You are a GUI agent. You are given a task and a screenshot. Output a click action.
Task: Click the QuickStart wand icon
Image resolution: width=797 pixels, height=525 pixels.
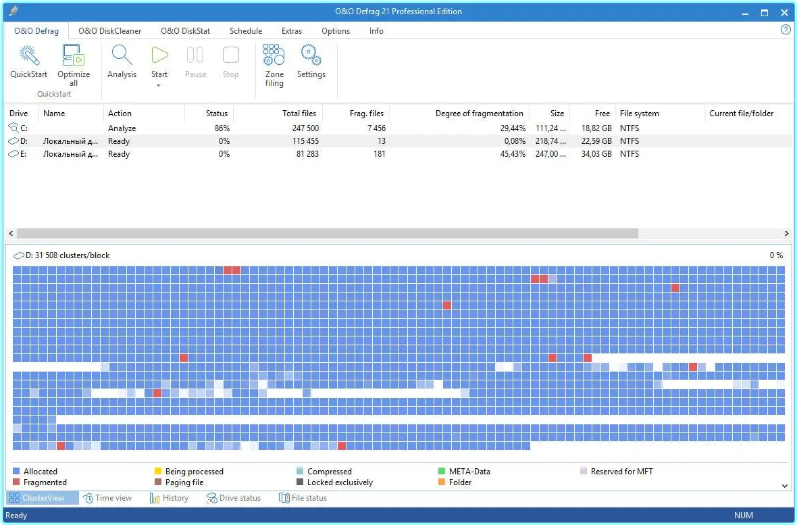tap(28, 56)
